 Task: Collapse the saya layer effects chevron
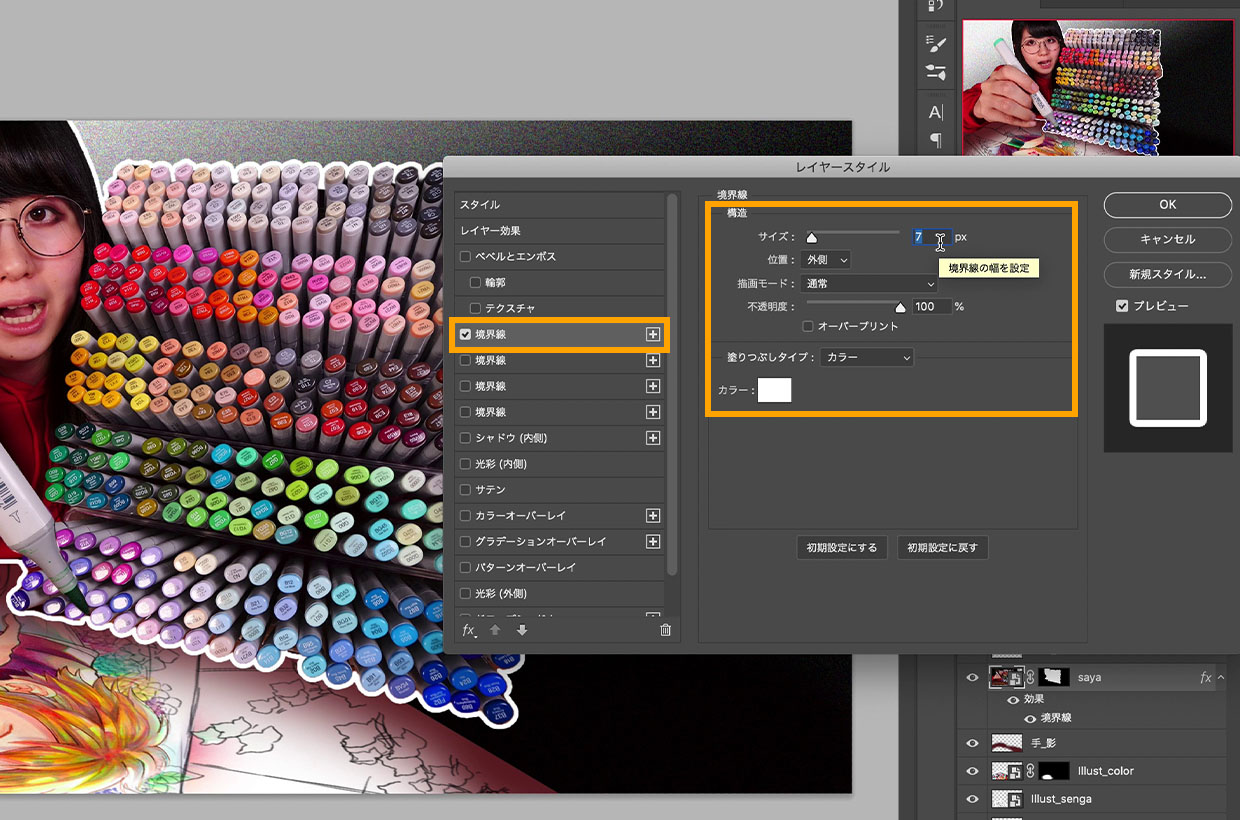[x=1220, y=677]
